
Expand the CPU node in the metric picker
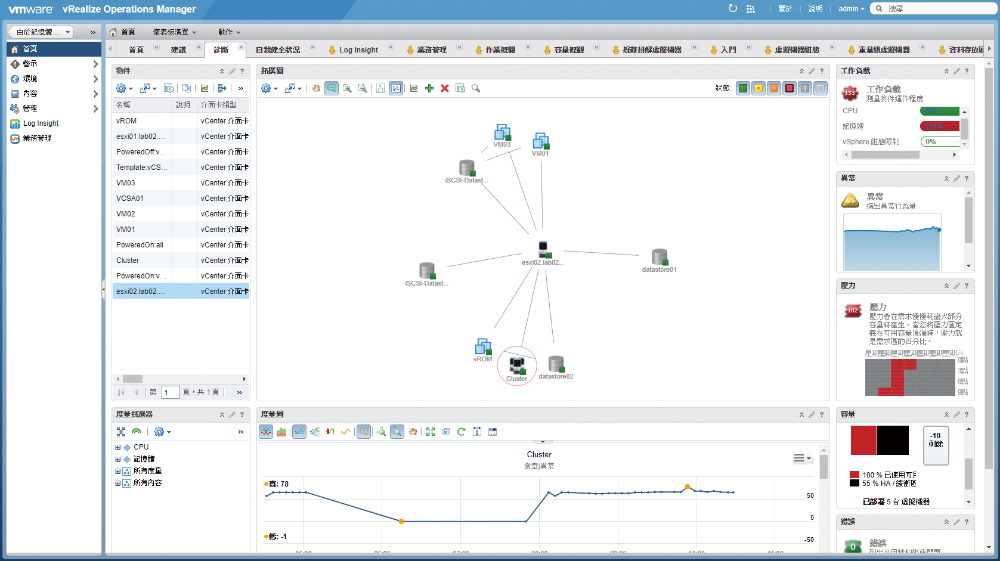(118, 448)
